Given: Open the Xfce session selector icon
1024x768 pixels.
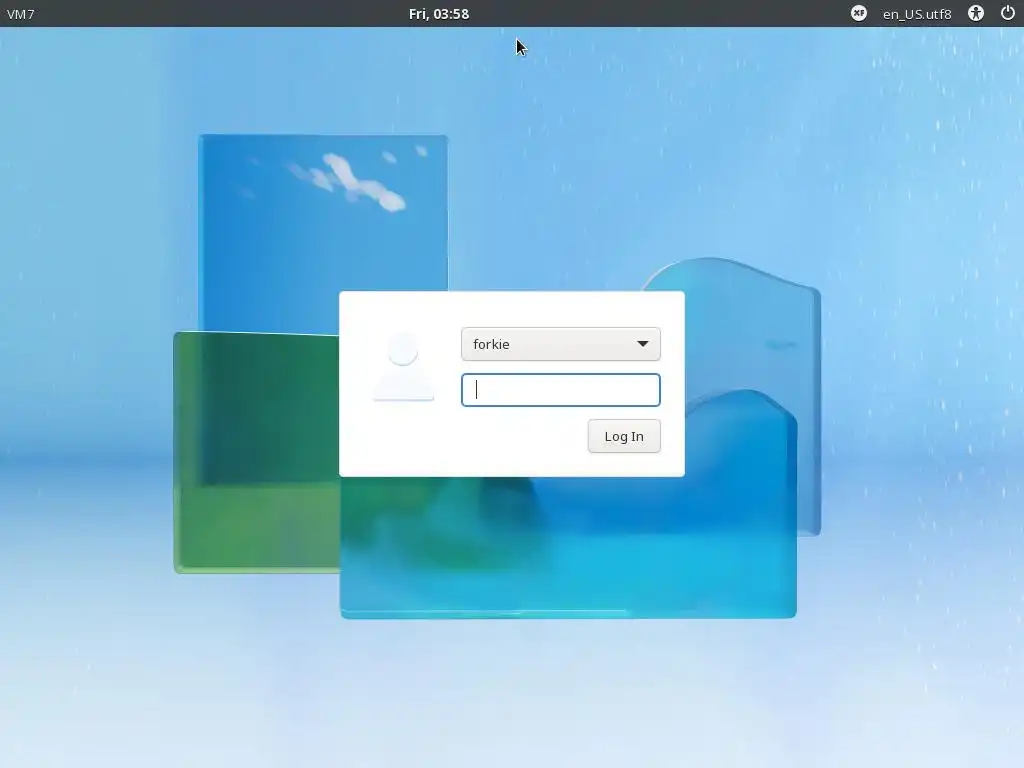Looking at the screenshot, I should coord(859,13).
